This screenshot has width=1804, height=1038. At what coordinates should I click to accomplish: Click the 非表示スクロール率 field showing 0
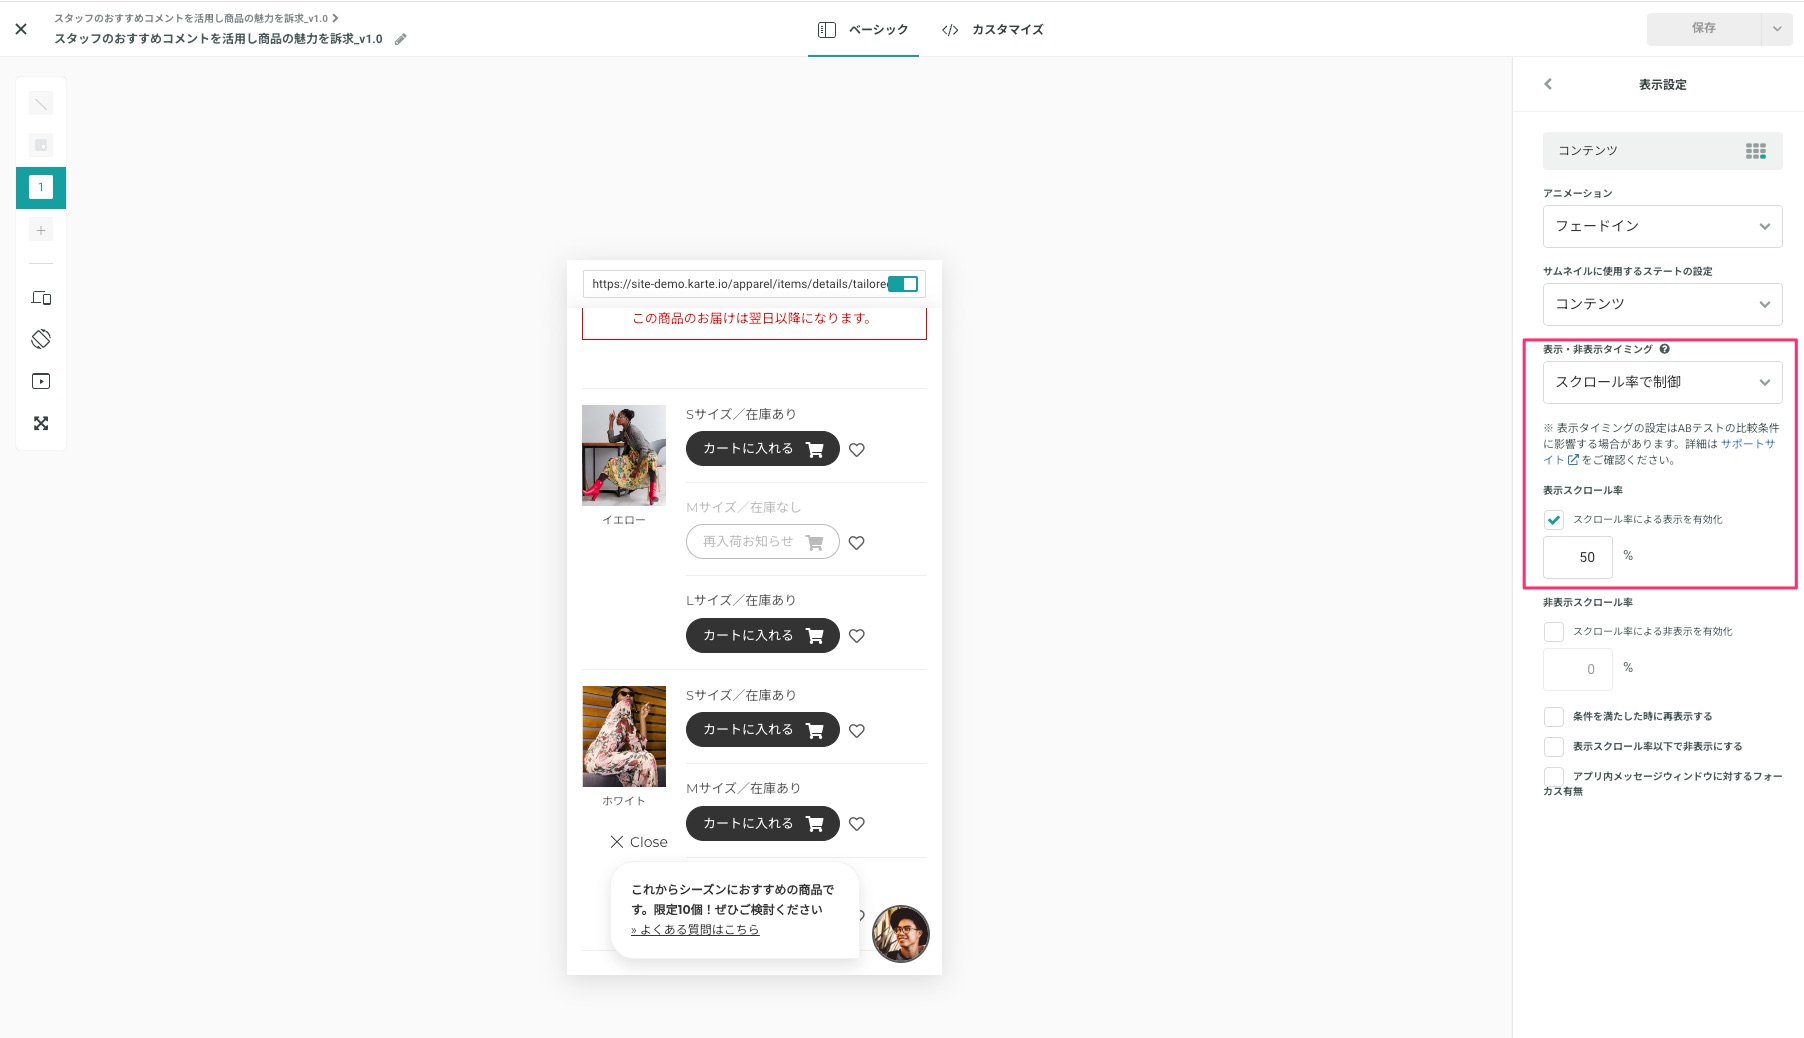coord(1578,669)
